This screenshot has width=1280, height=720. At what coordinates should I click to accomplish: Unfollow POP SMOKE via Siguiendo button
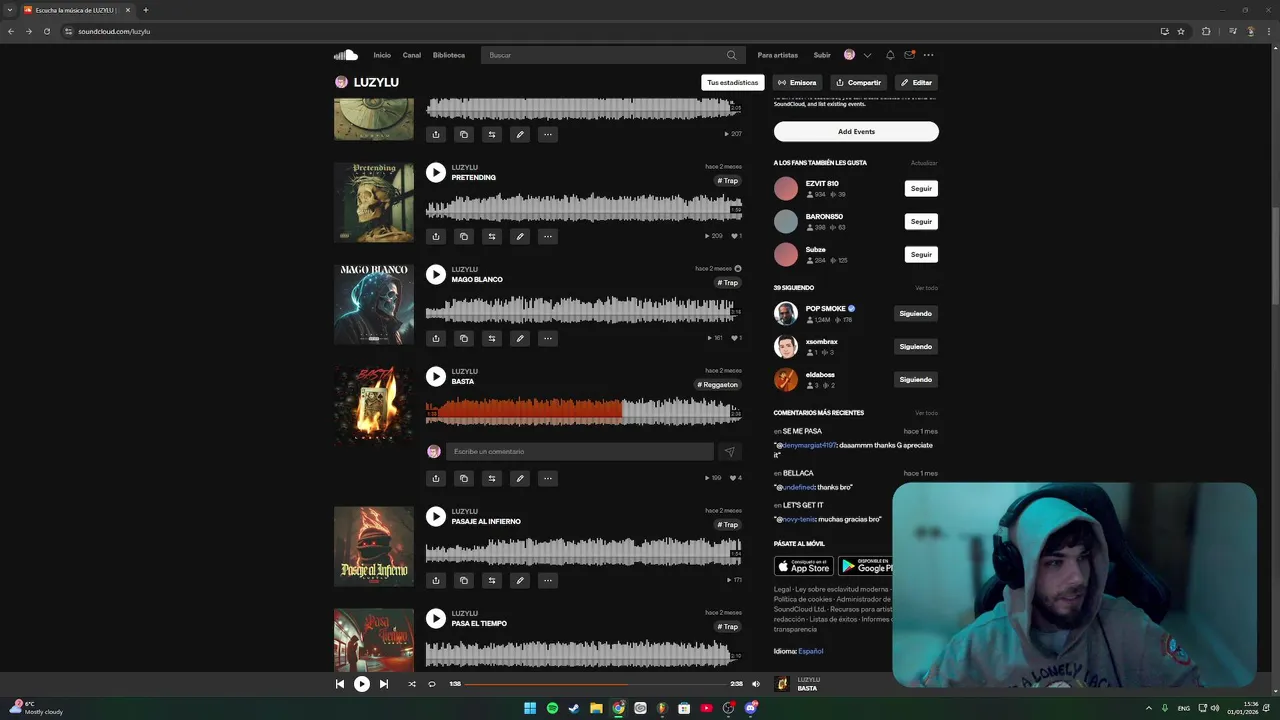click(915, 313)
